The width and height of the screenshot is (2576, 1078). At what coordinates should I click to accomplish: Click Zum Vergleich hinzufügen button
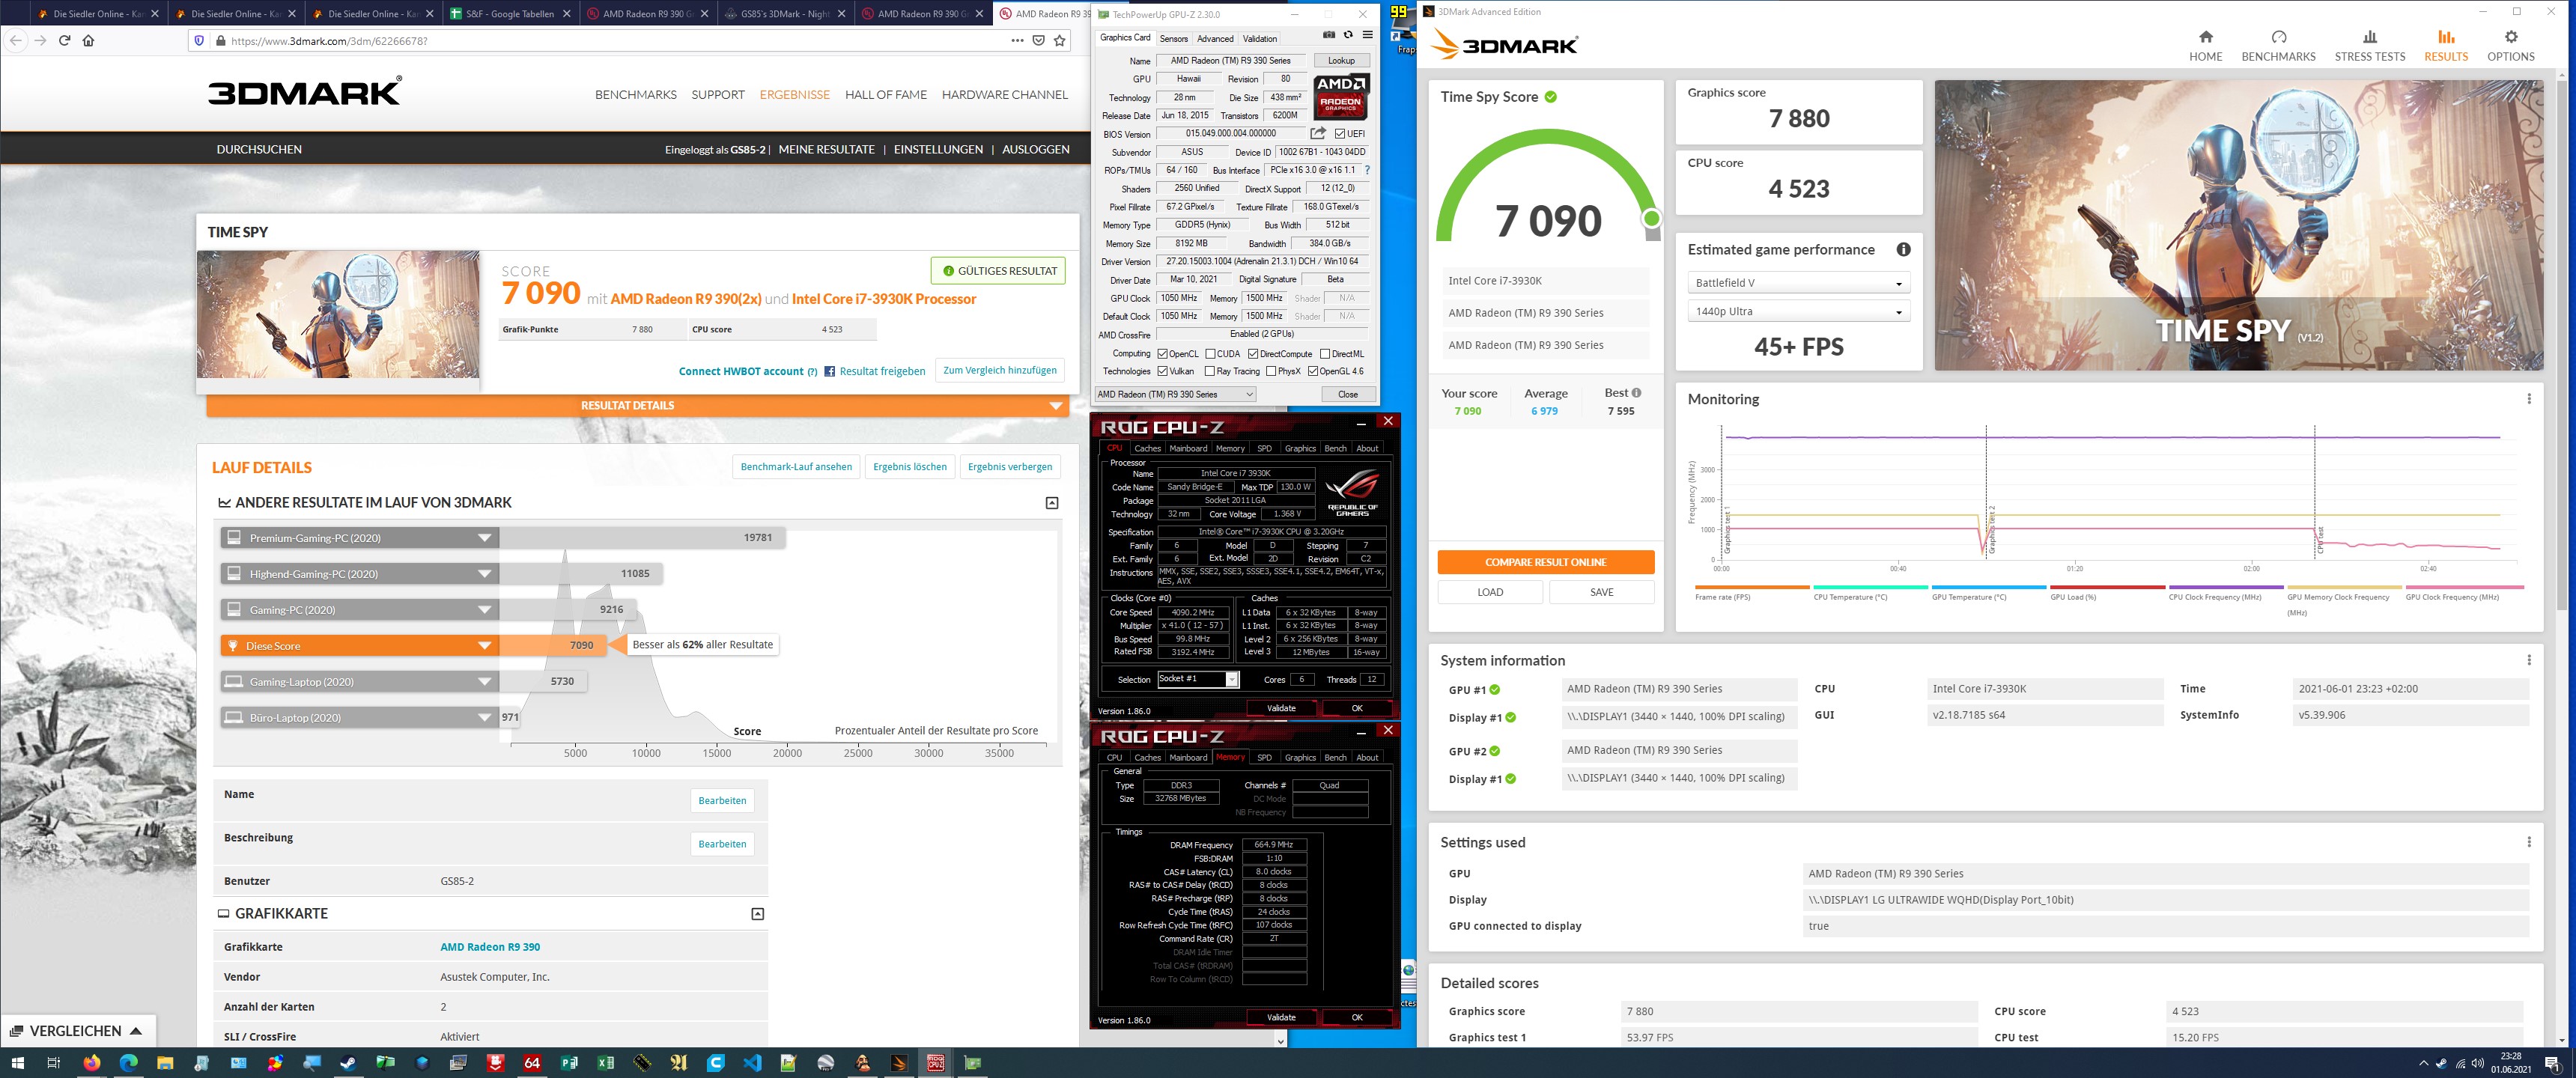pyautogui.click(x=999, y=370)
